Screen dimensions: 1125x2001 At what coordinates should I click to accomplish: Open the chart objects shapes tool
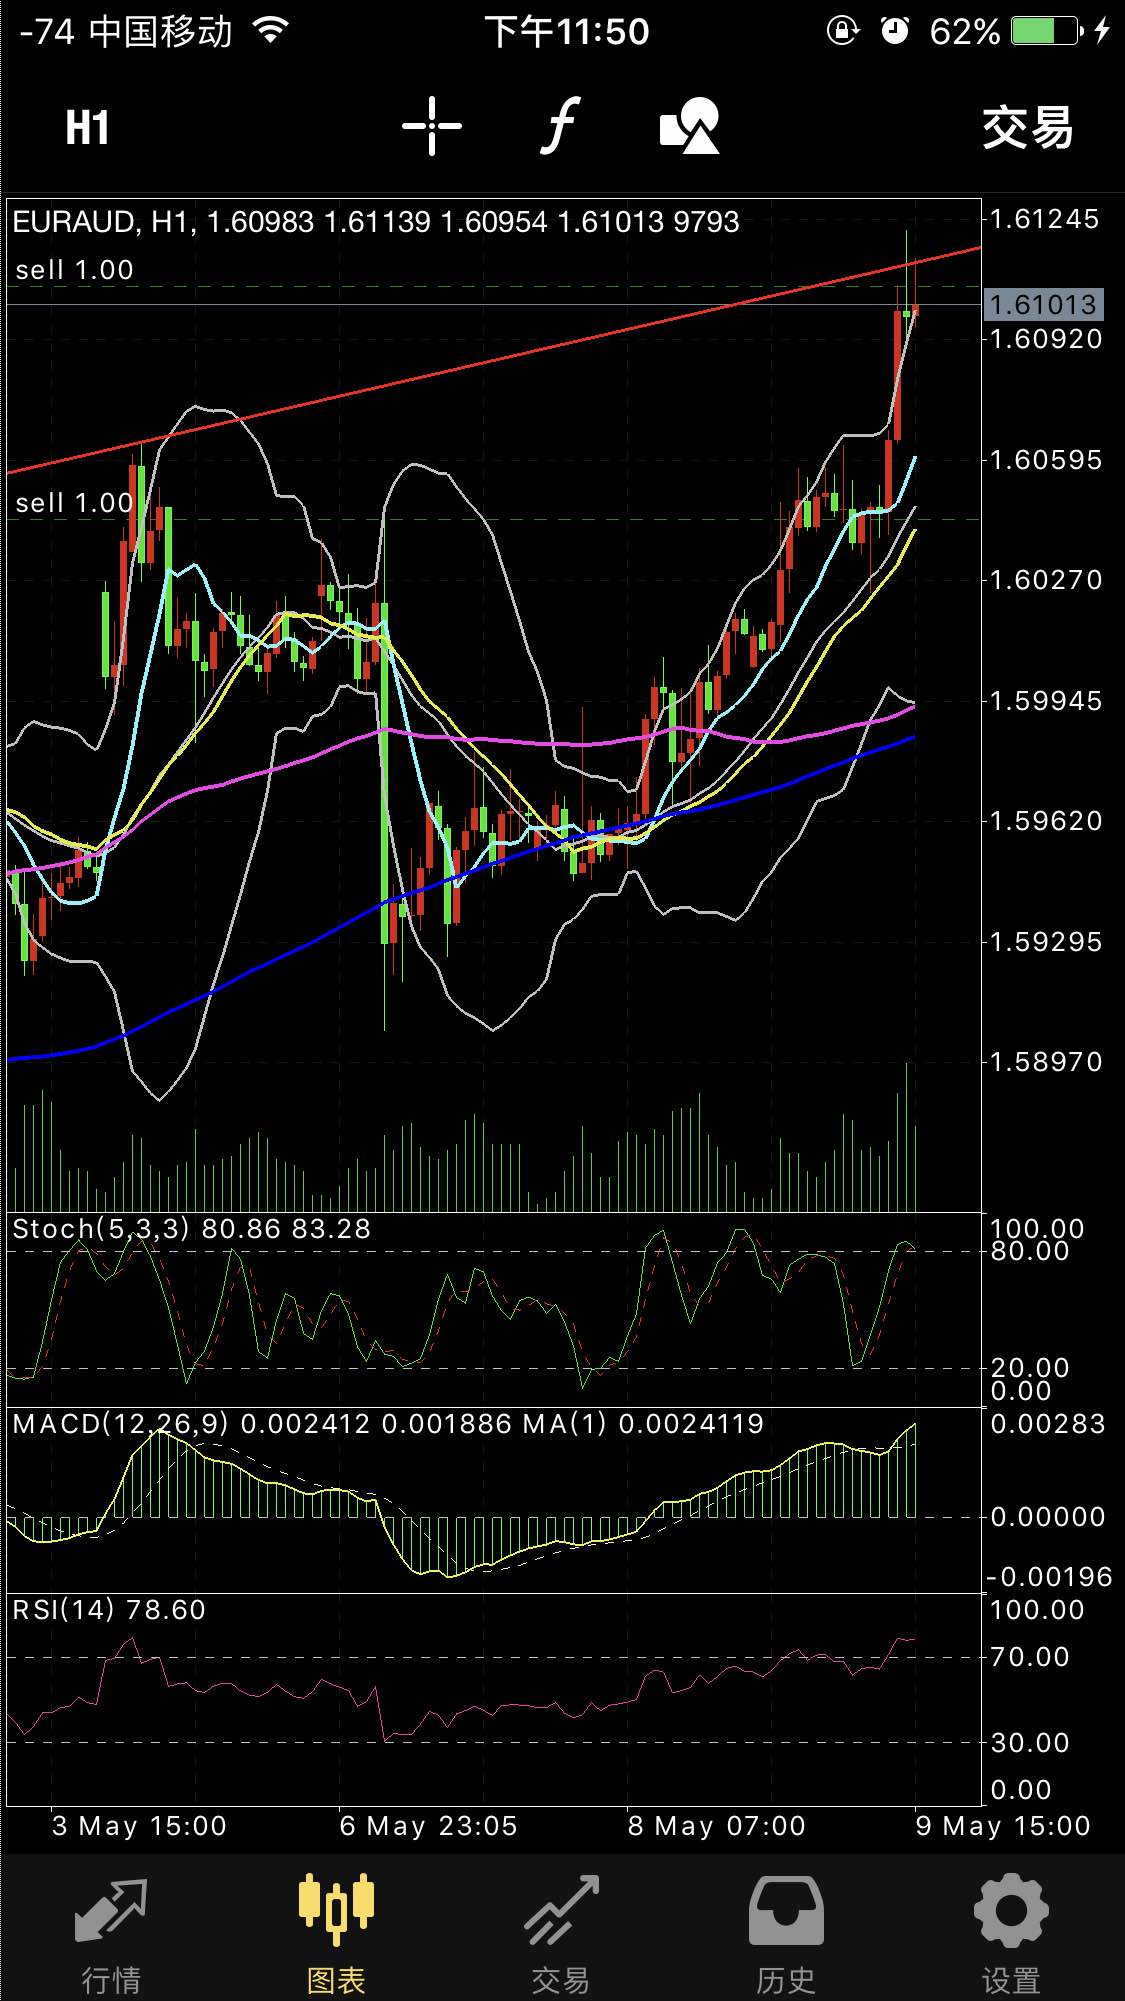coord(690,126)
